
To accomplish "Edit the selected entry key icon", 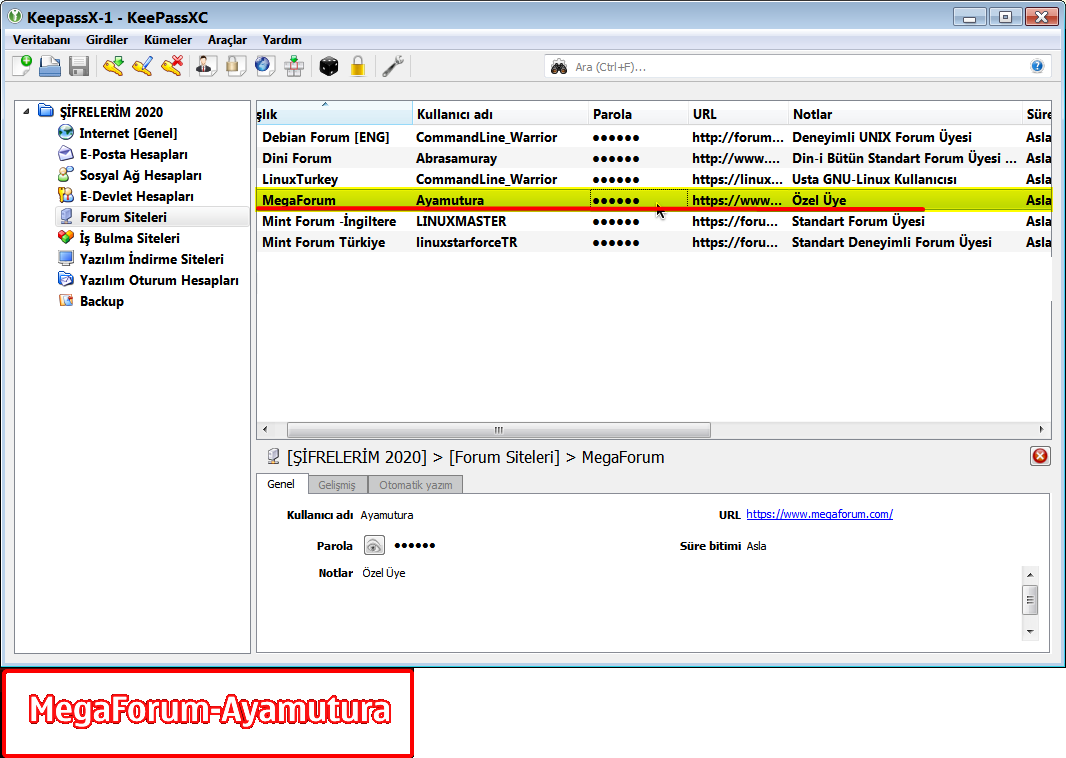I will pyautogui.click(x=143, y=66).
